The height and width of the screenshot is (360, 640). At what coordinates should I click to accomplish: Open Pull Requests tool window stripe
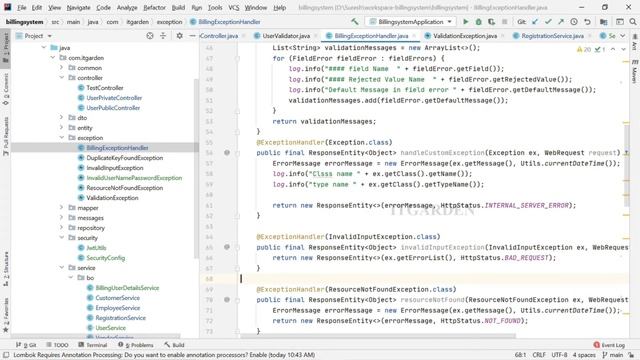[6, 136]
